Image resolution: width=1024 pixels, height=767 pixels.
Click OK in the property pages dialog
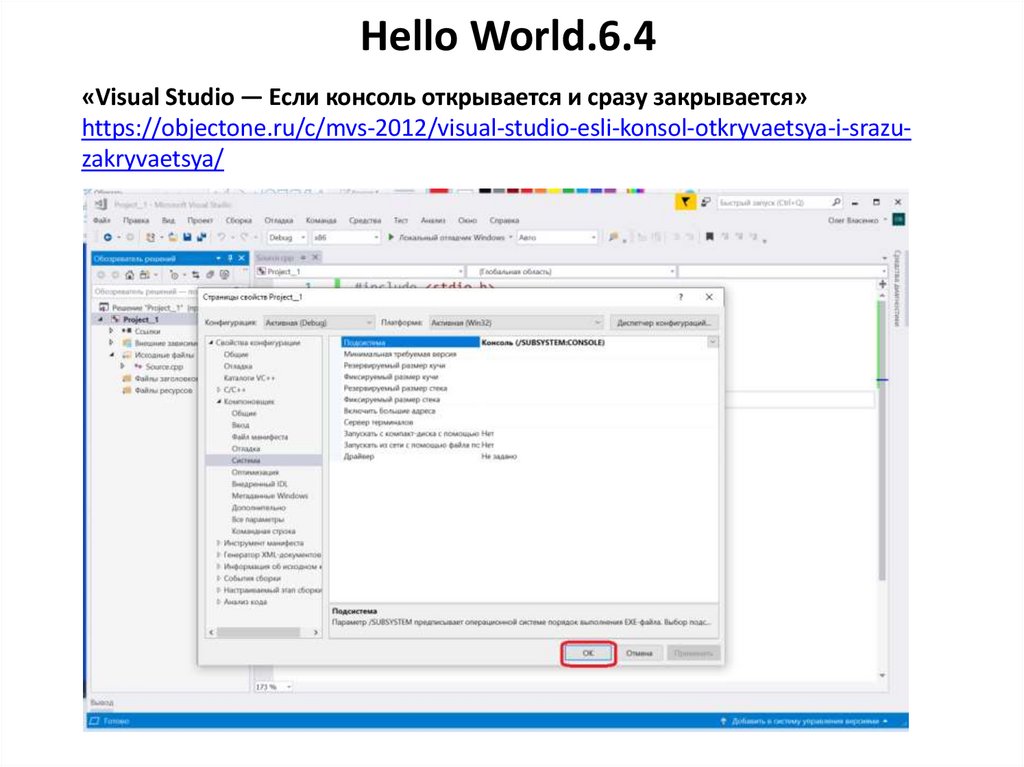(588, 653)
